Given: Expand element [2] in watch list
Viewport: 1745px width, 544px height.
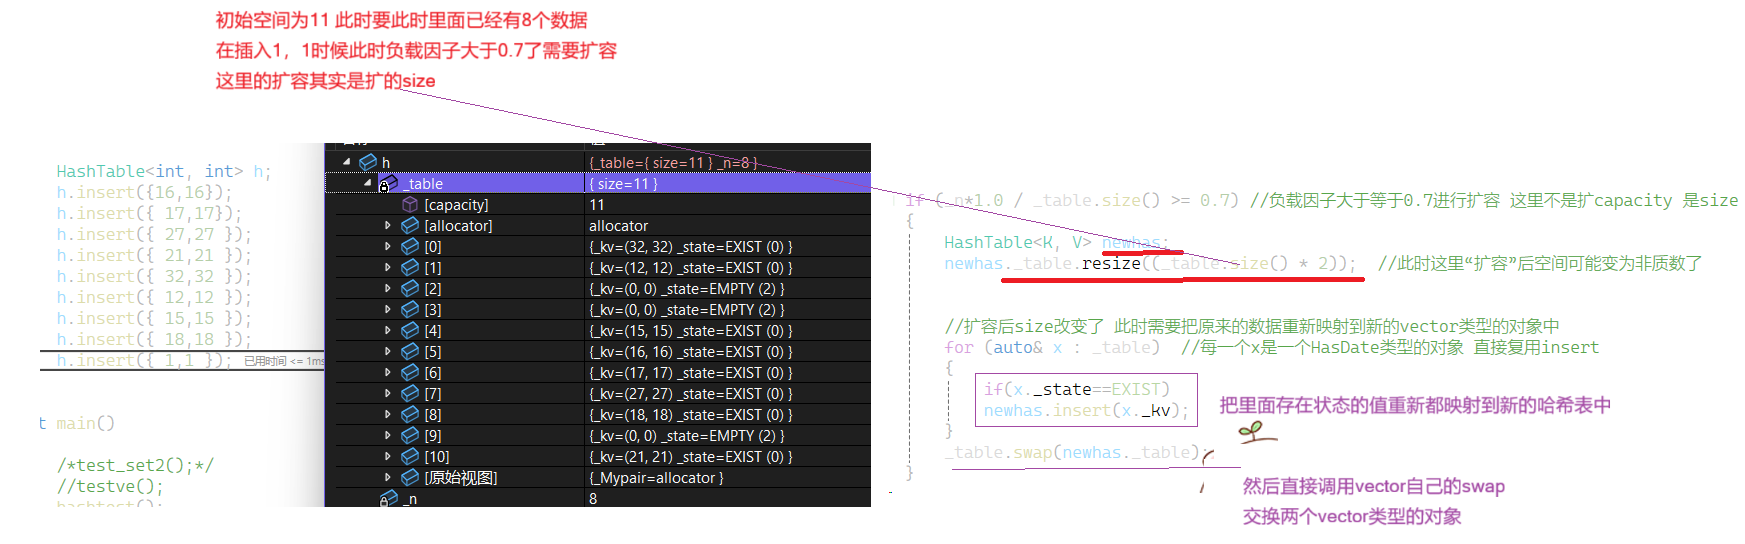Looking at the screenshot, I should 388,288.
